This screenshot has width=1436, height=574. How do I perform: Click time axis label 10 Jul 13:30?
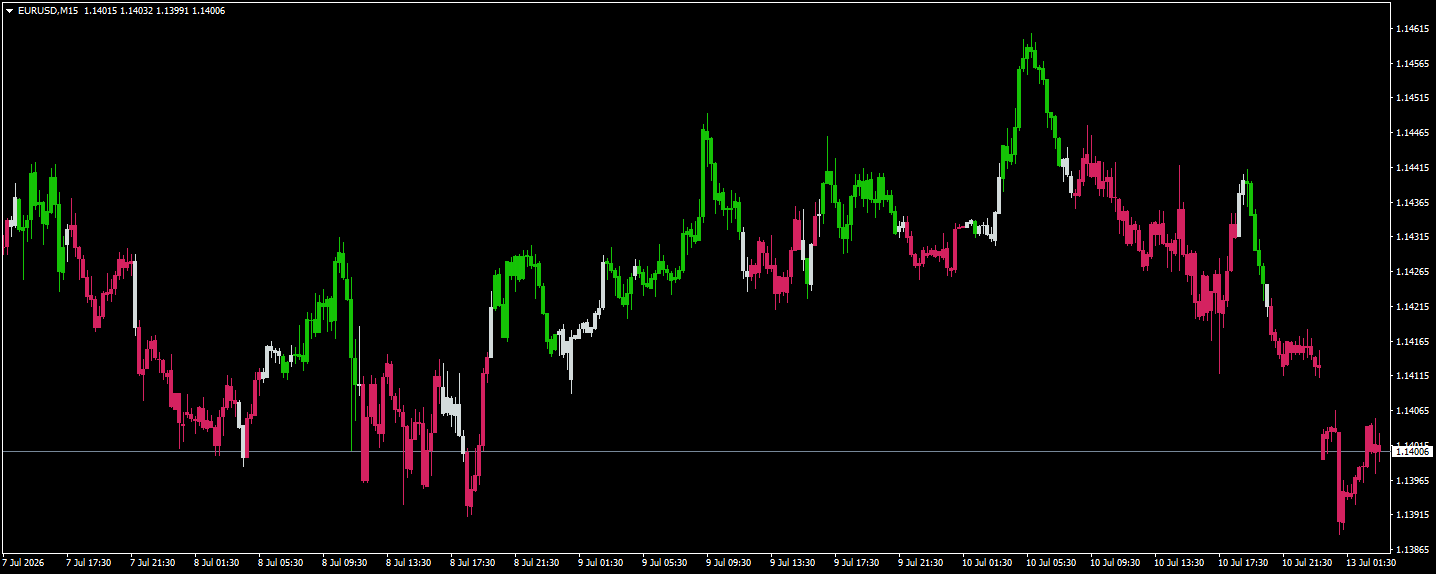point(1180,563)
